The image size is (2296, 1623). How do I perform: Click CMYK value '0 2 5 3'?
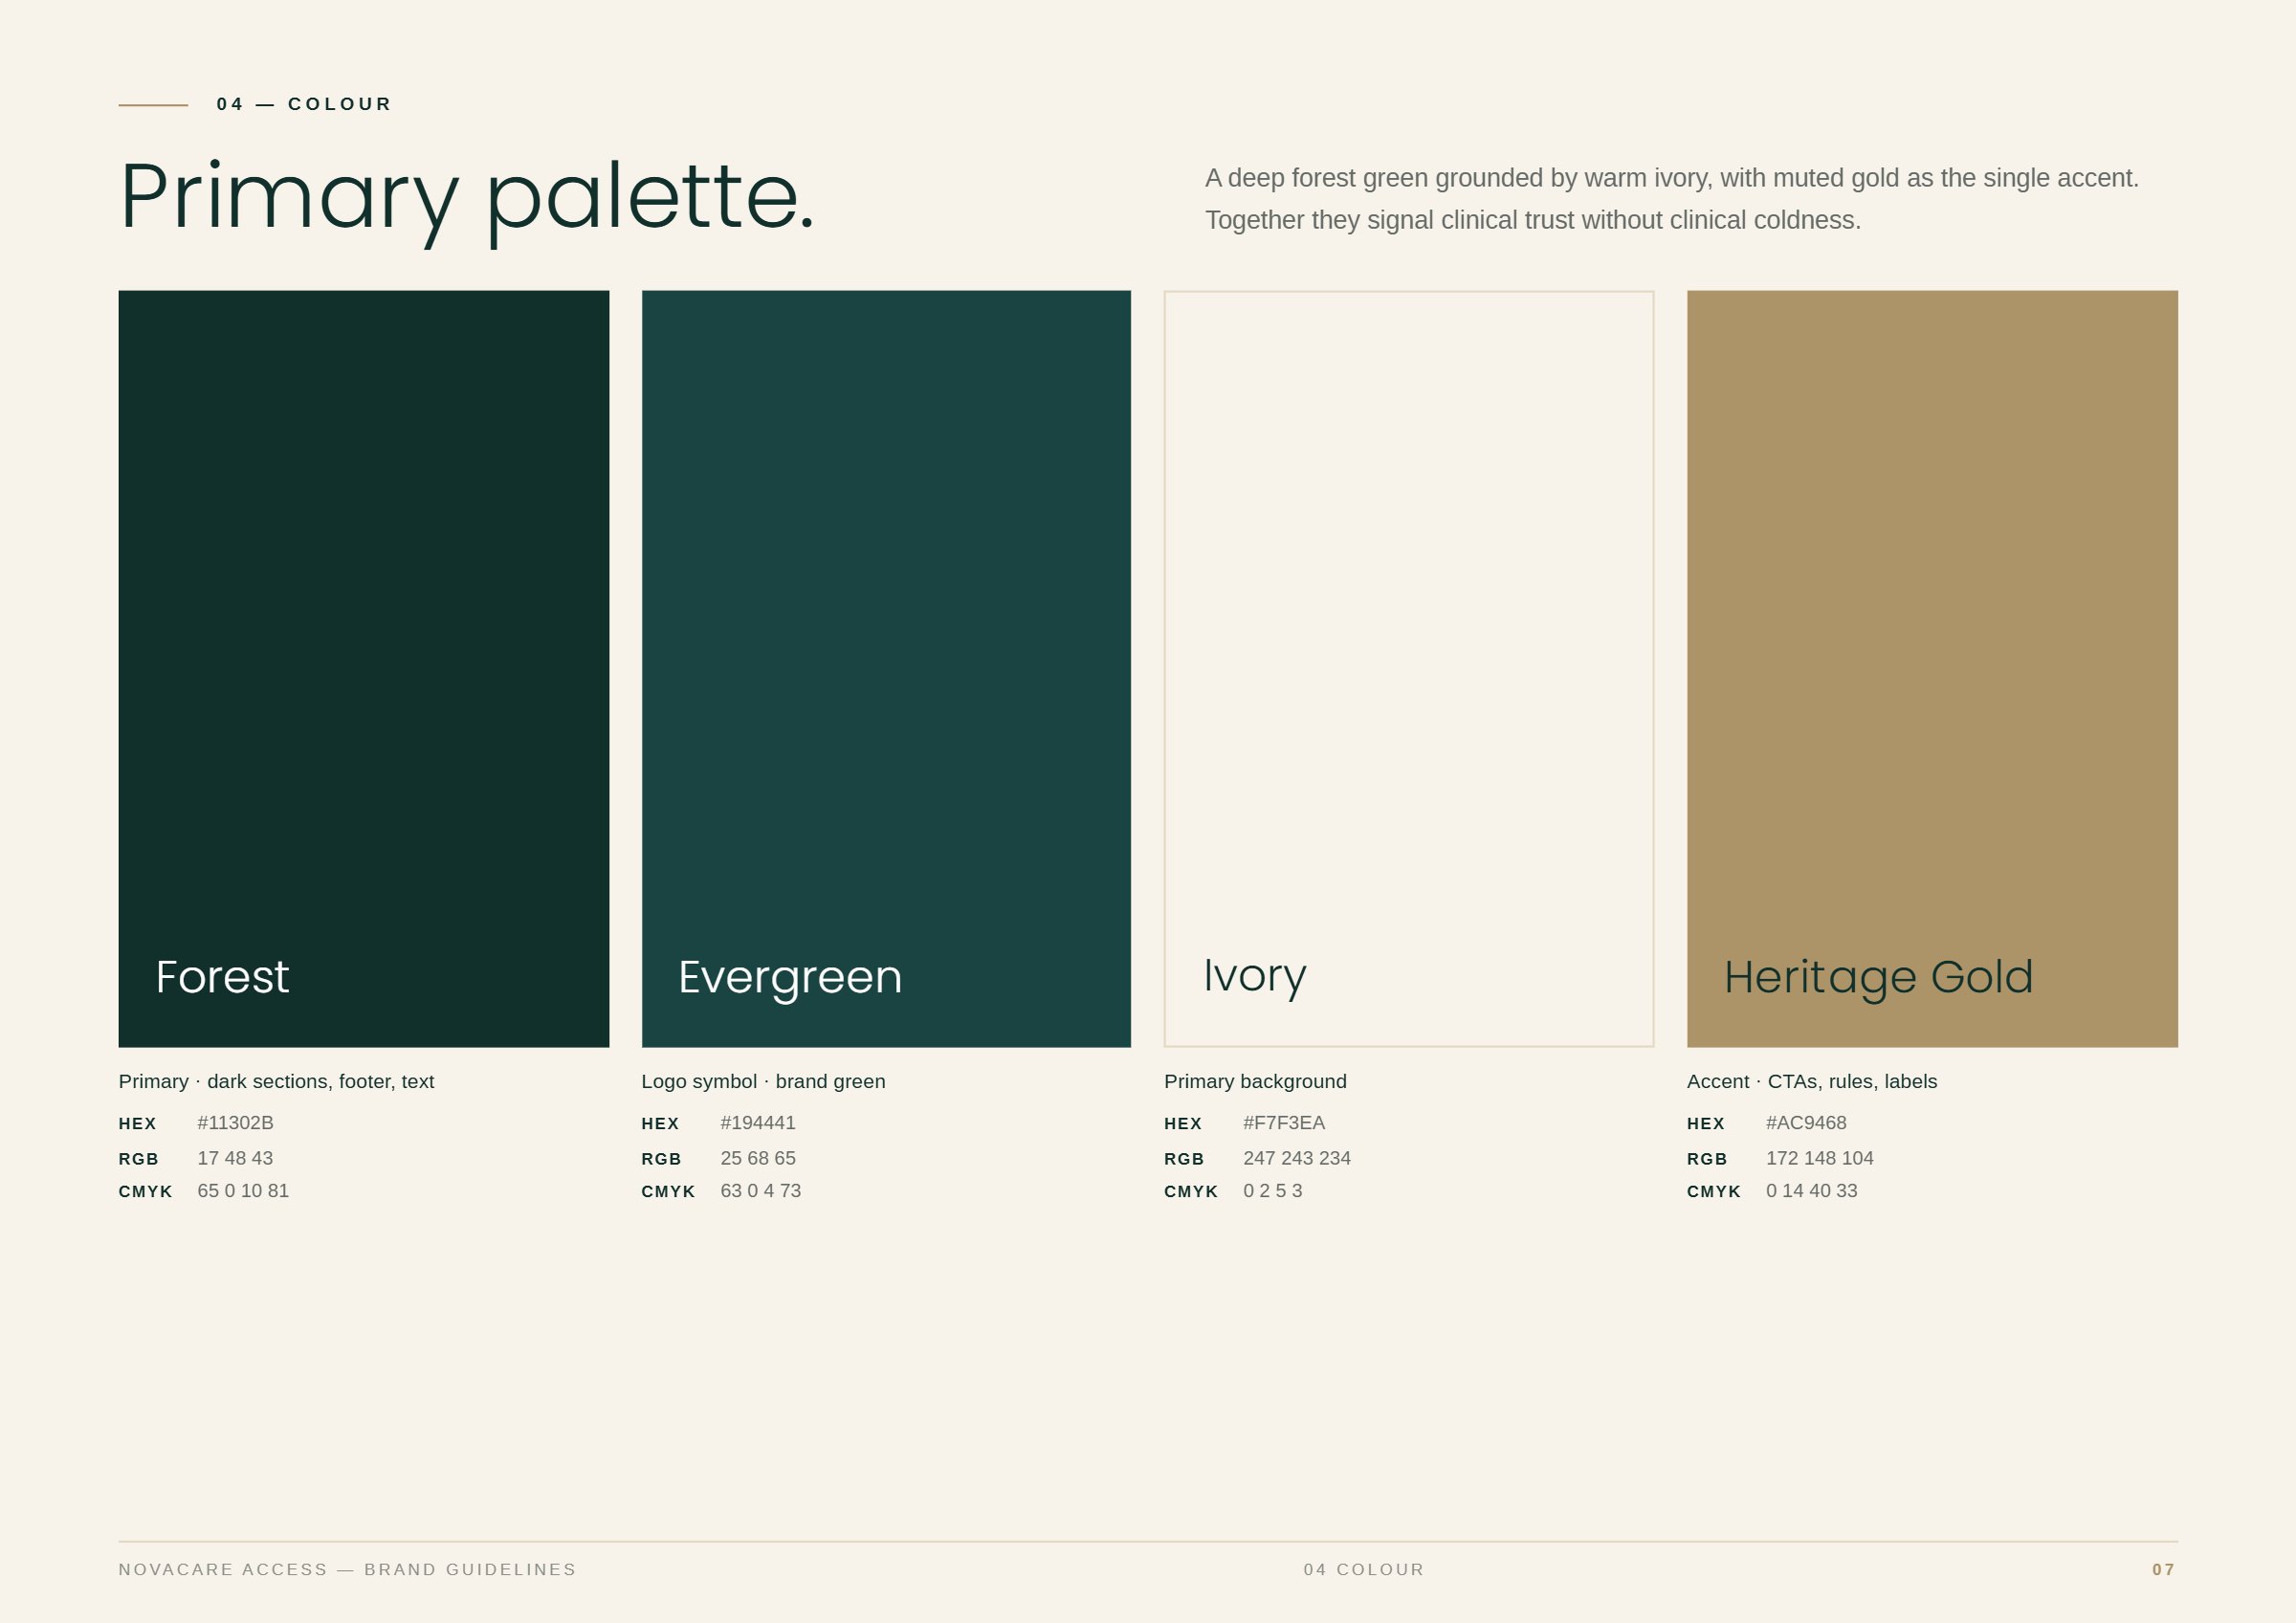pos(1273,1191)
